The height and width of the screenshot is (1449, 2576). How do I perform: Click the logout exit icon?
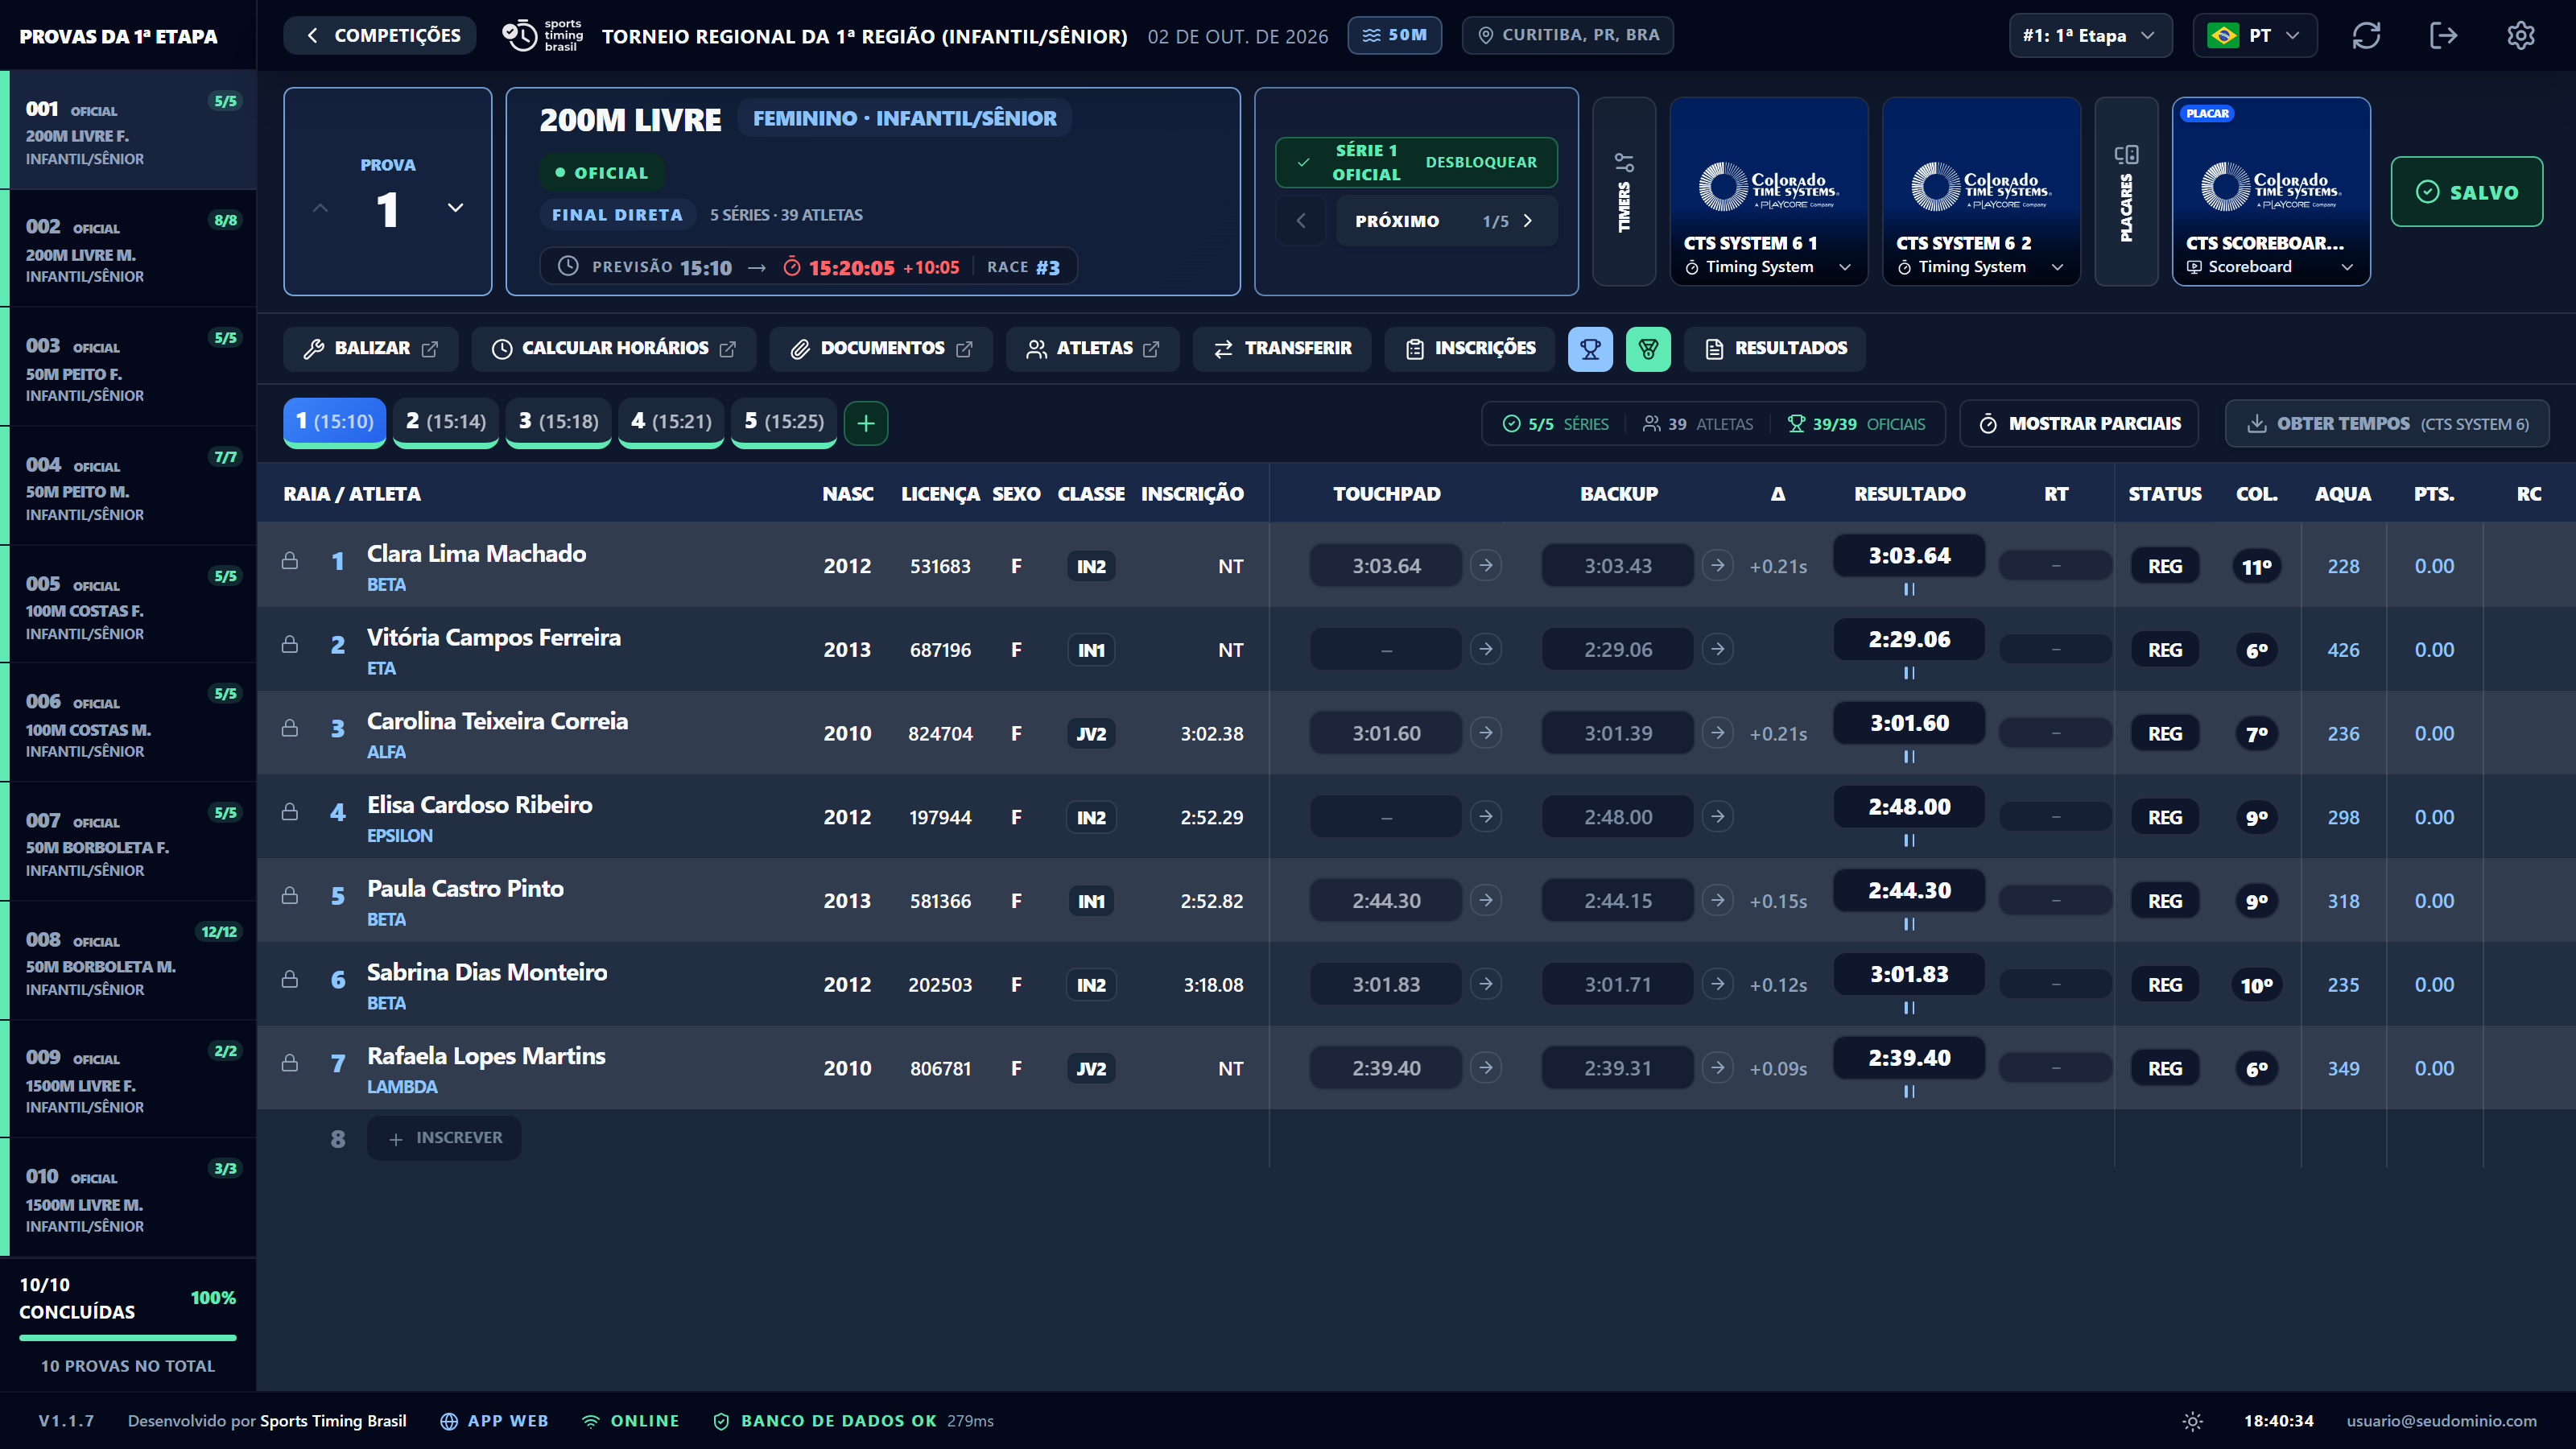(2443, 36)
